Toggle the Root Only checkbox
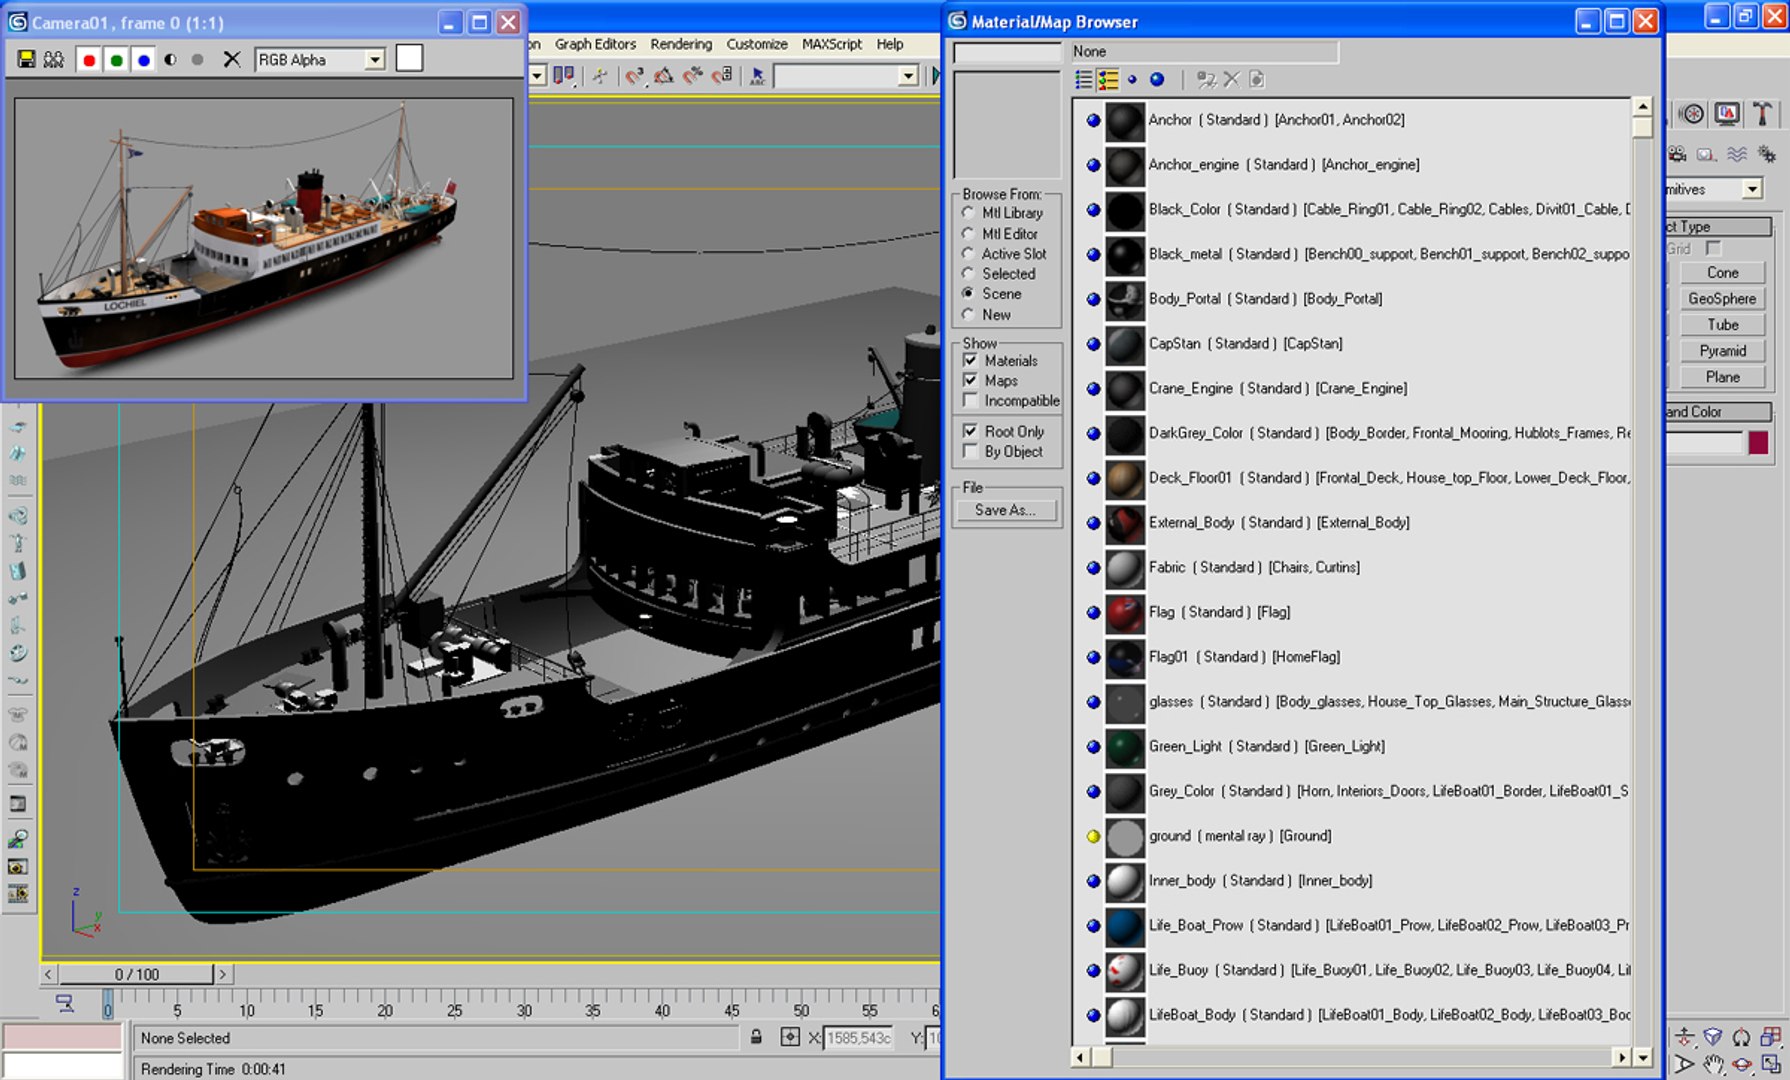This screenshot has height=1080, width=1790. click(x=970, y=431)
